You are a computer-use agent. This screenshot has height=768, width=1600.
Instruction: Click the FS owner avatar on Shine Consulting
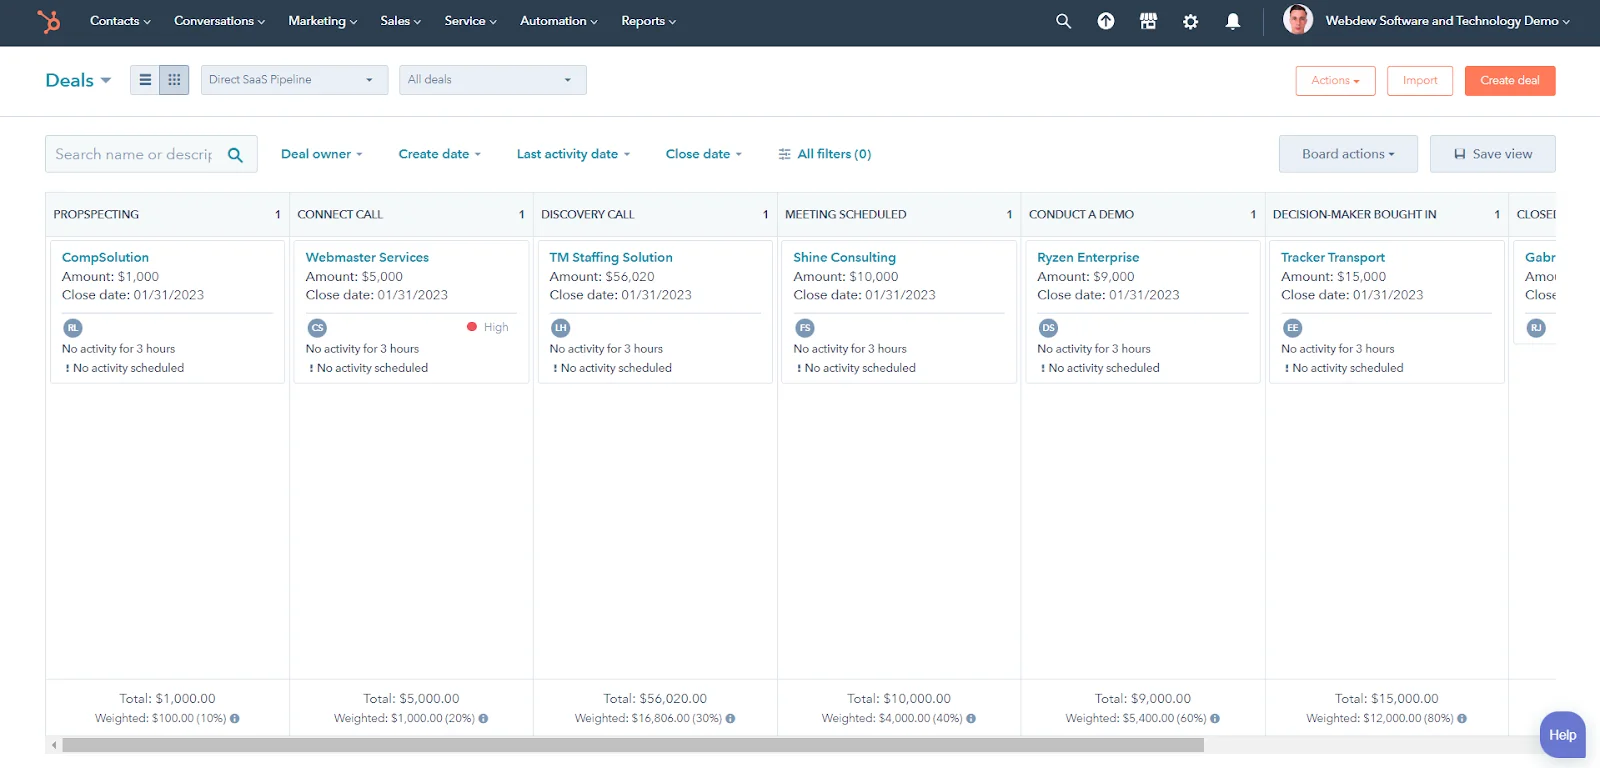point(804,328)
